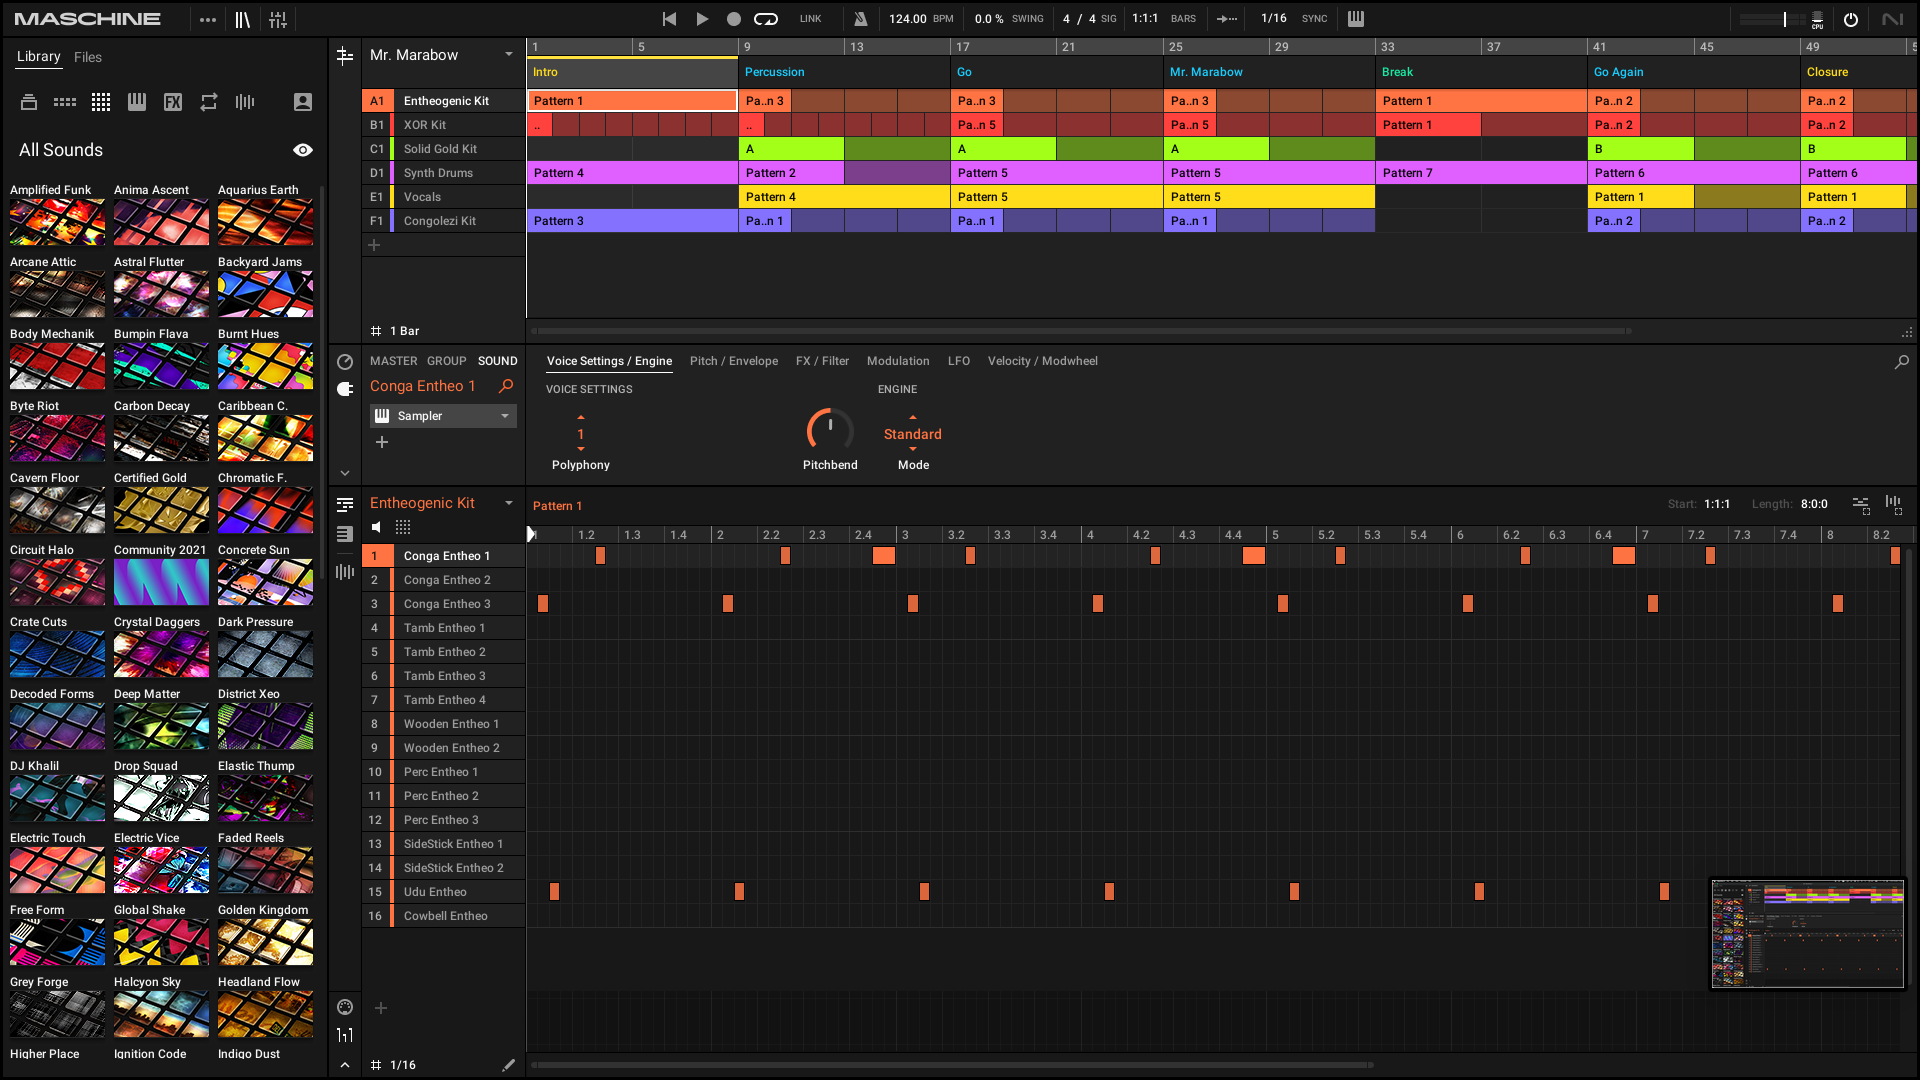This screenshot has width=1920, height=1080.
Task: Click the control area search icon
Action: coord(1901,362)
